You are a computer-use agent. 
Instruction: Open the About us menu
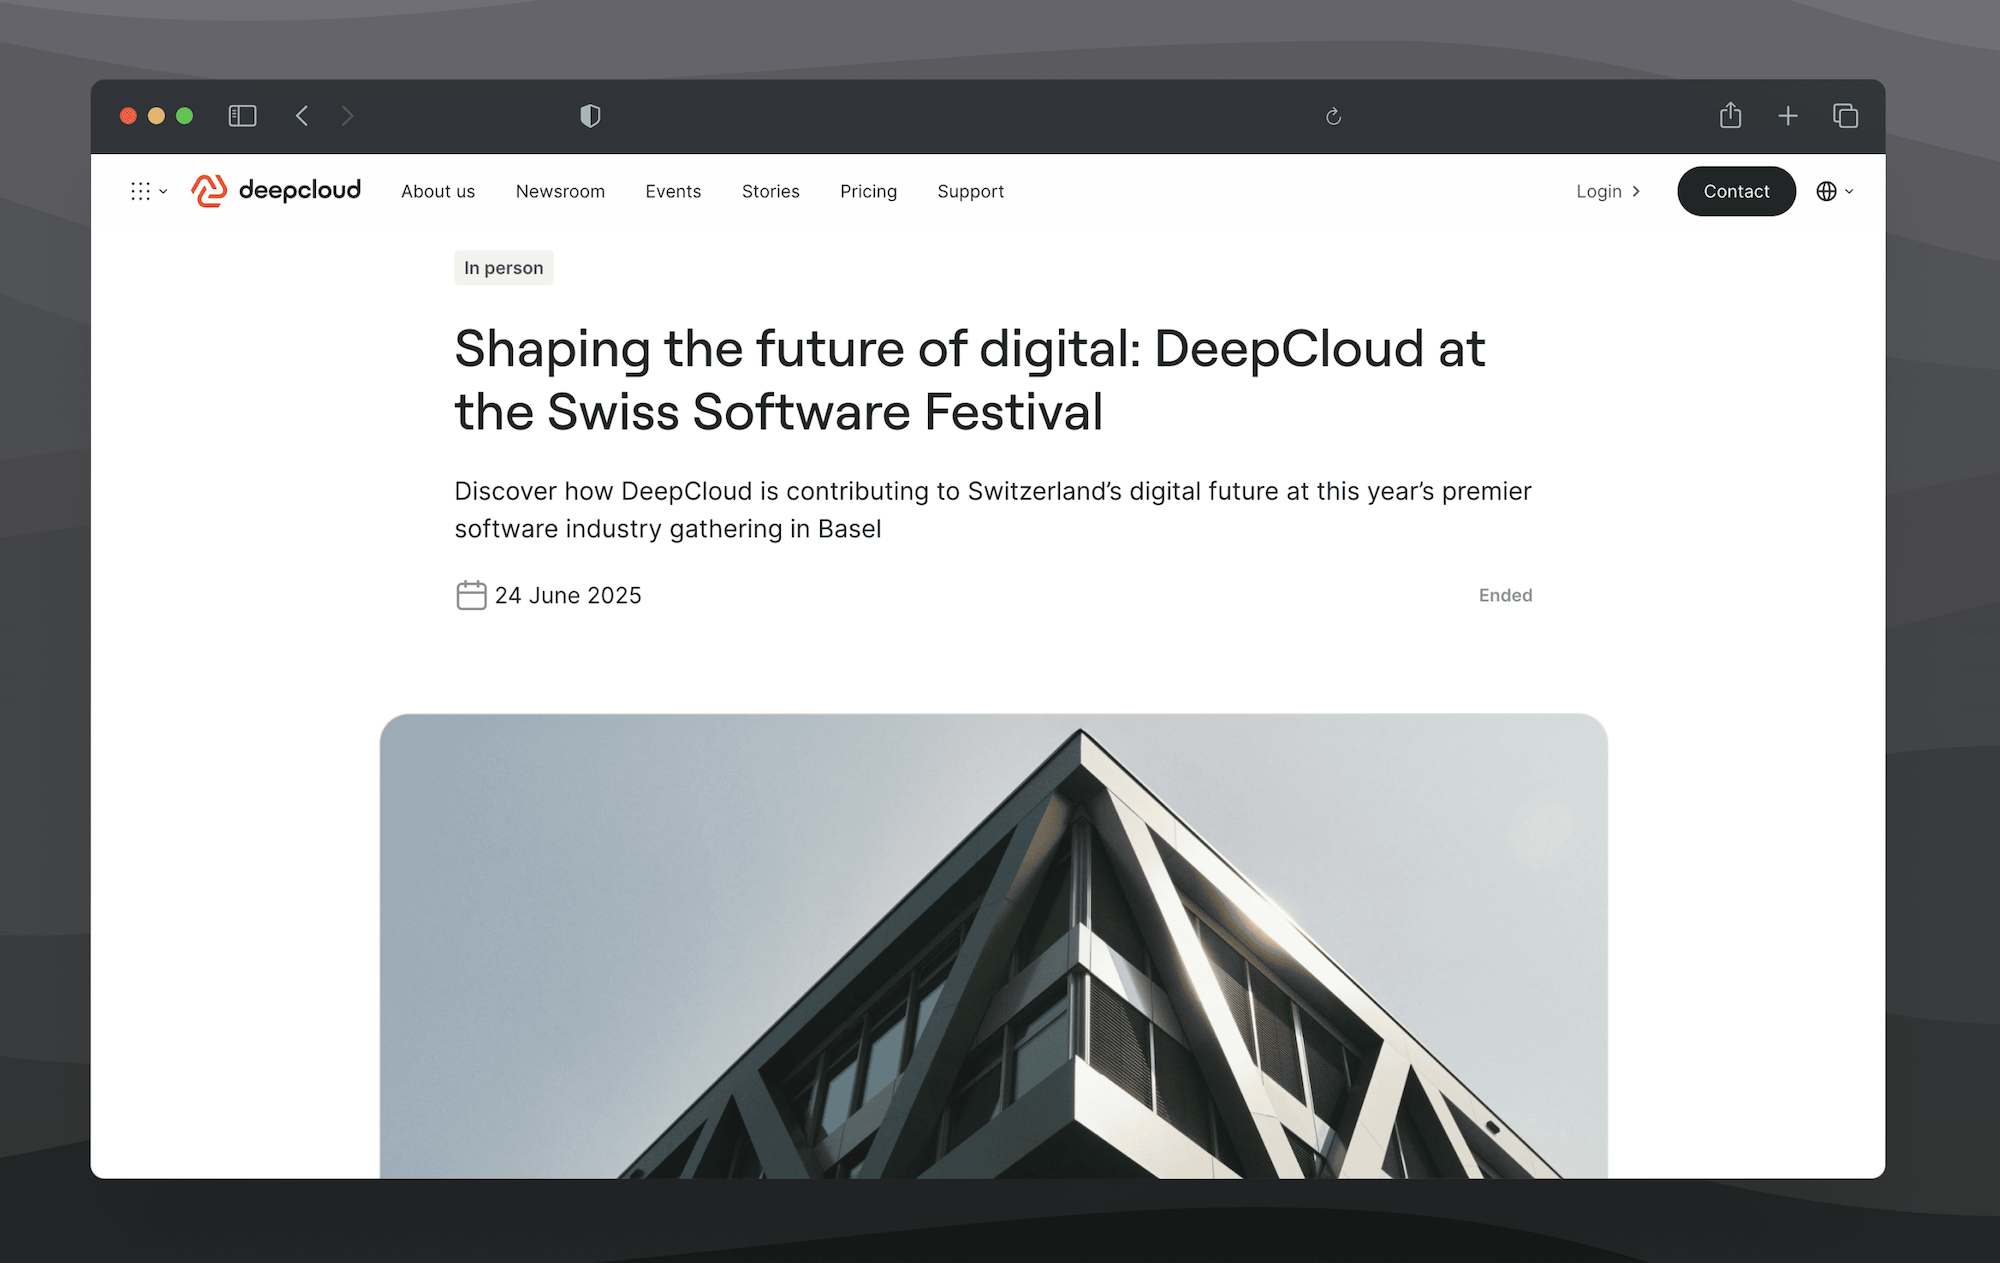pyautogui.click(x=438, y=191)
